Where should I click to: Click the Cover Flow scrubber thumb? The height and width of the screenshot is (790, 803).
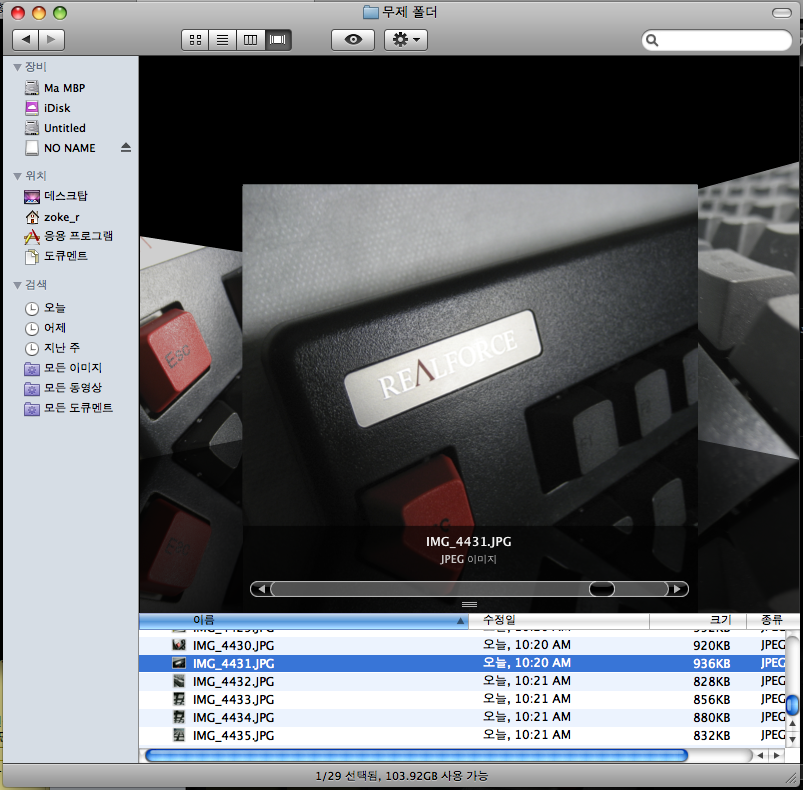[602, 589]
